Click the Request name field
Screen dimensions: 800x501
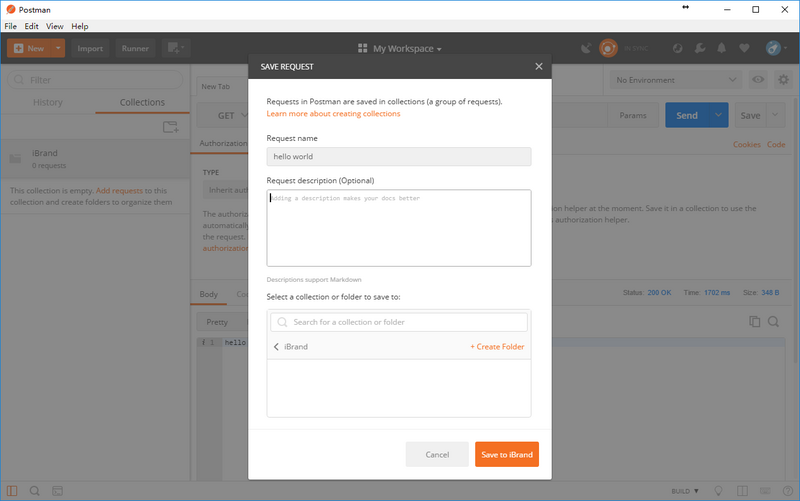click(x=398, y=157)
